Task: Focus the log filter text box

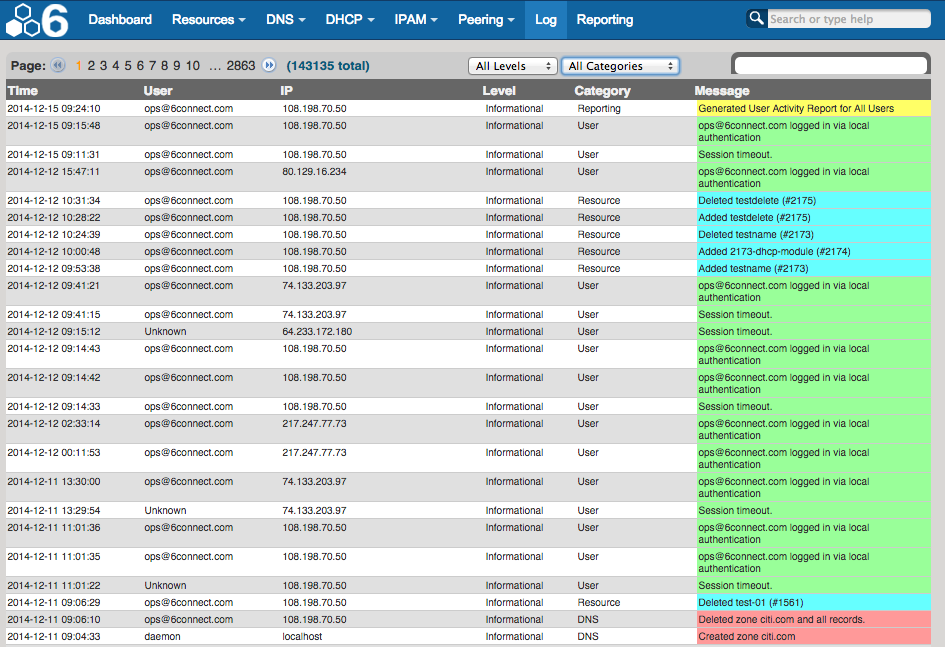Action: (831, 66)
